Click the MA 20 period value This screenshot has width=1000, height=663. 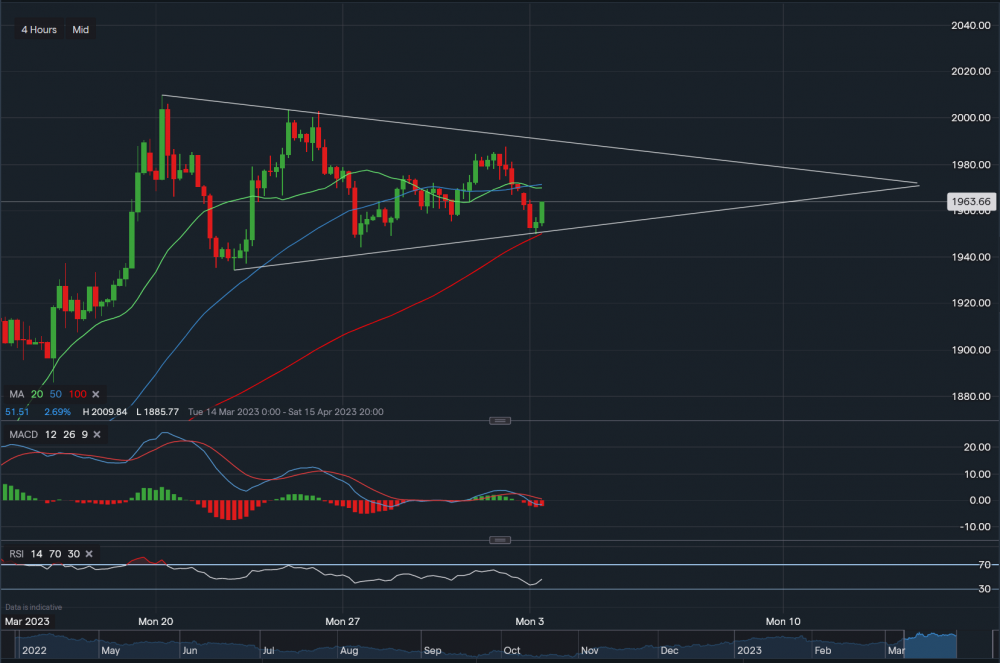click(37, 395)
